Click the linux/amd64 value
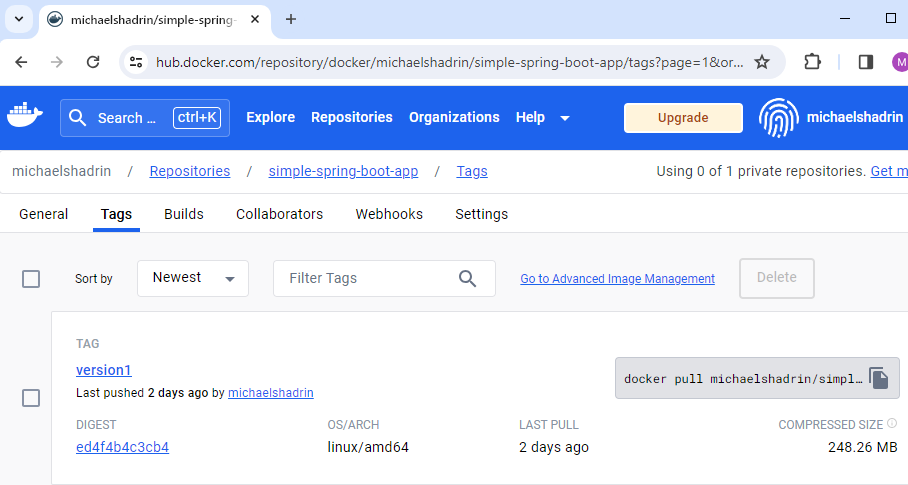908x485 pixels. coord(368,447)
